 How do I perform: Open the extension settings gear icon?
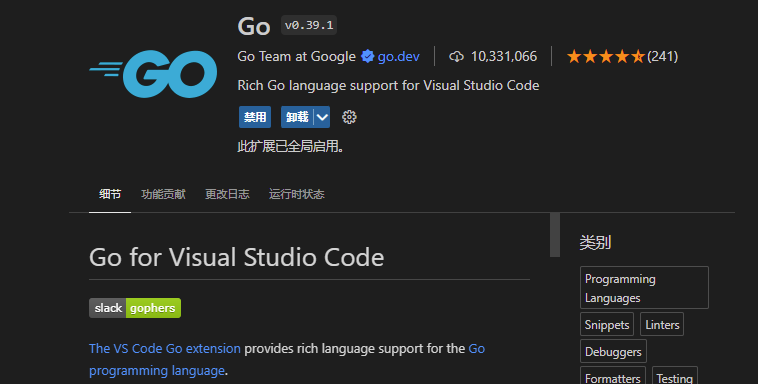(349, 117)
